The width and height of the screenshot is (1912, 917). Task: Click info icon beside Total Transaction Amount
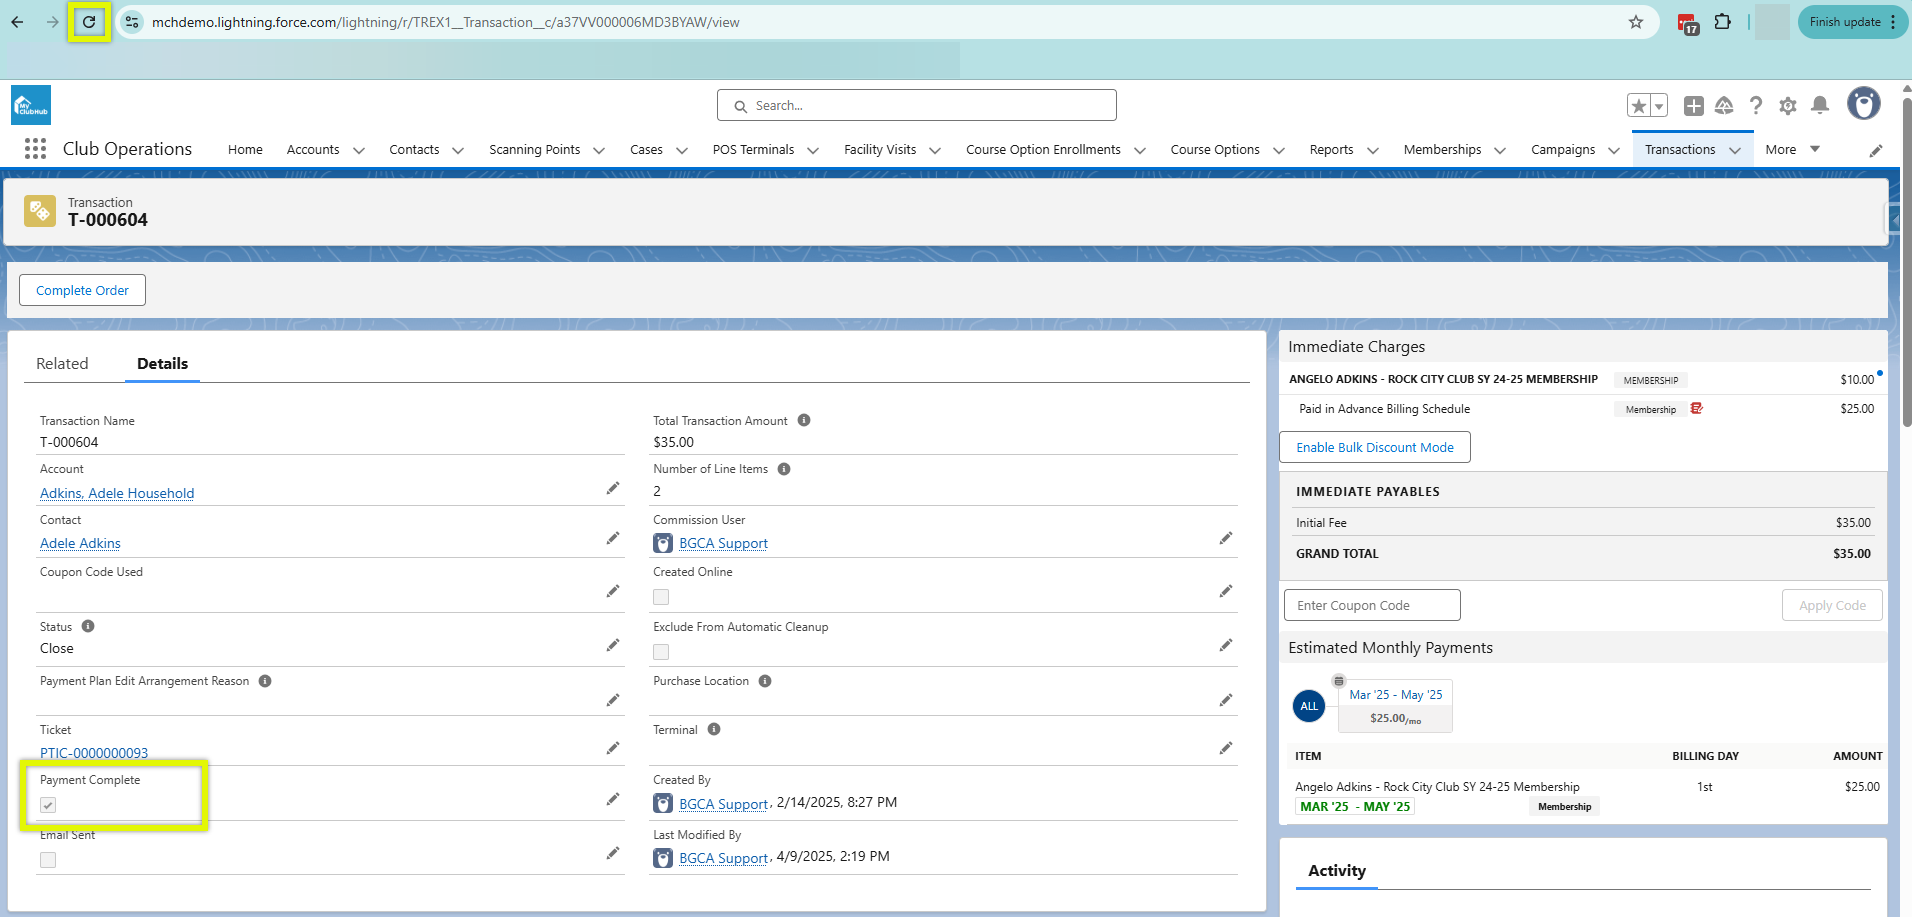tap(804, 421)
